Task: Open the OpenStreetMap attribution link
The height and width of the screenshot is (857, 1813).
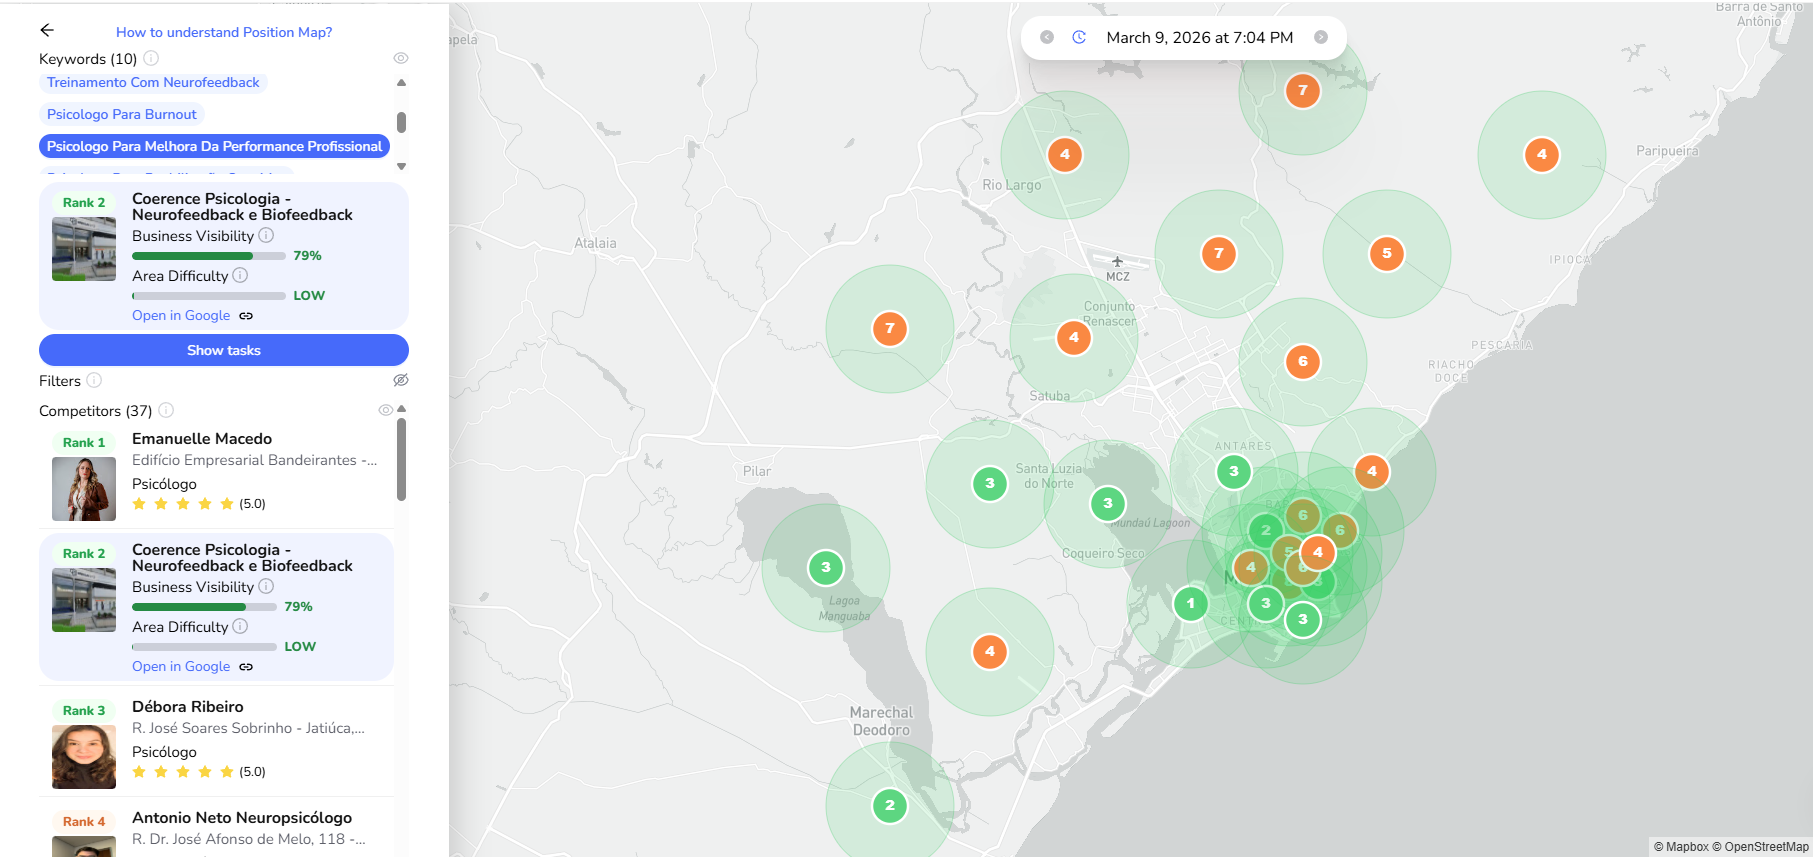Action: coord(1760,847)
